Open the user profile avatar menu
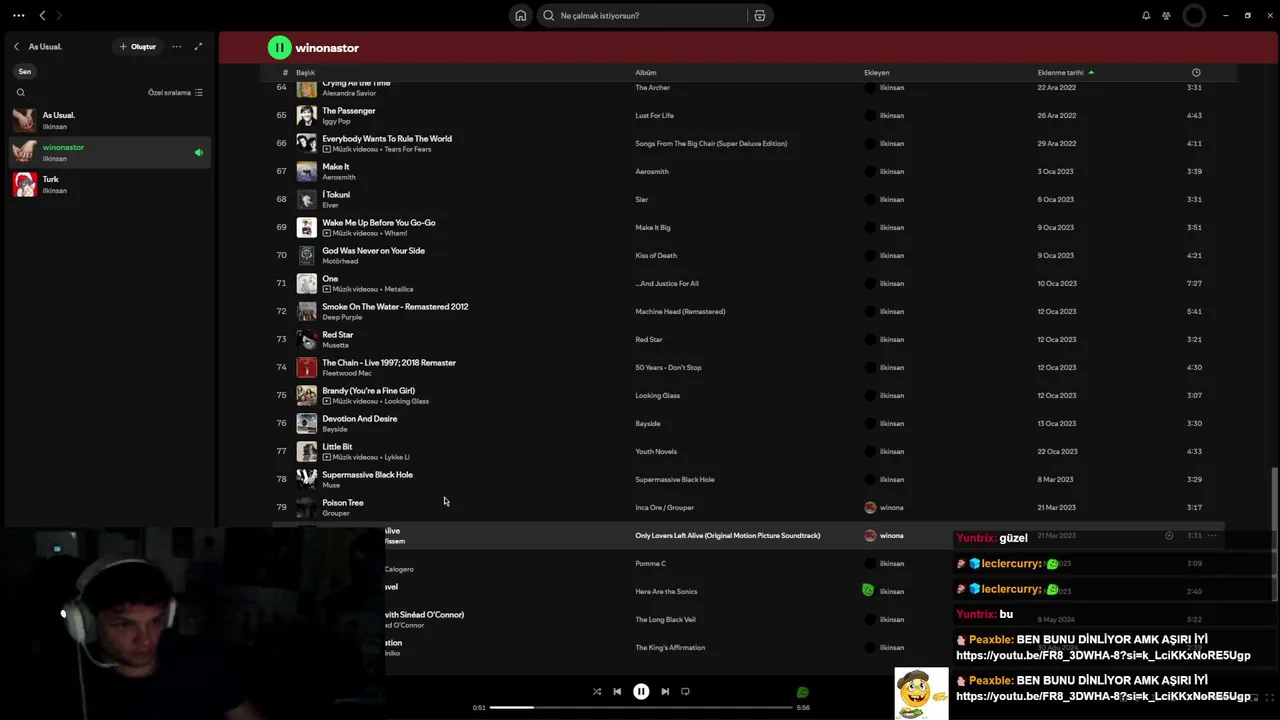 1194,15
